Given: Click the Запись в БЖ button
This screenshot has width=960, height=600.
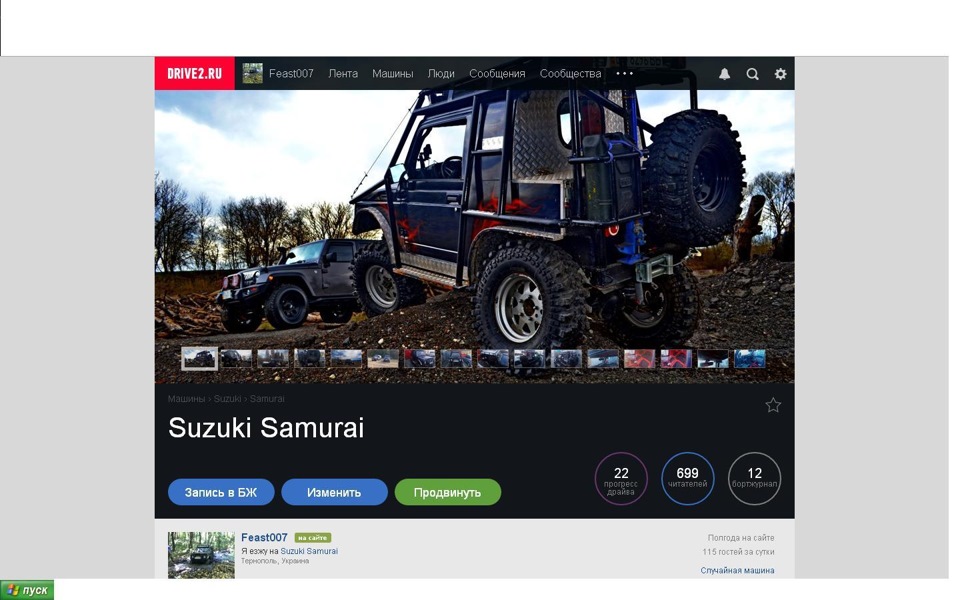Looking at the screenshot, I should 221,492.
